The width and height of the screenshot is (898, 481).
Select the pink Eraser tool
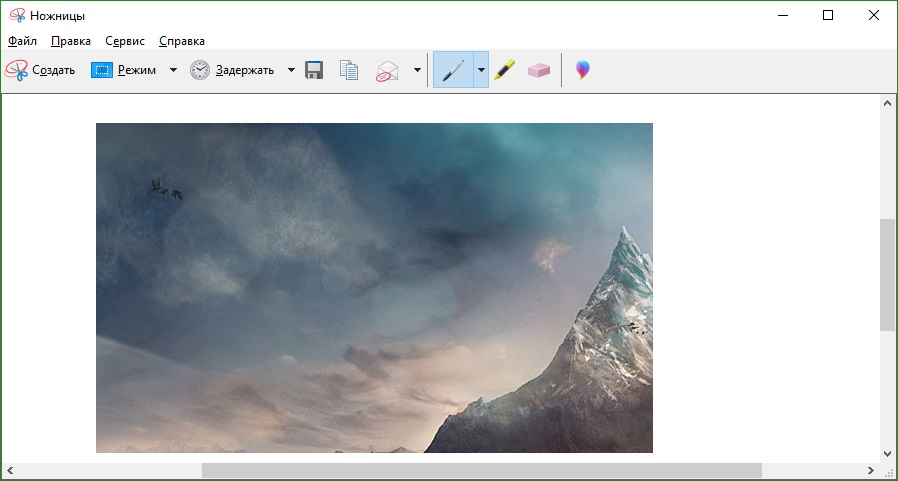tap(539, 70)
